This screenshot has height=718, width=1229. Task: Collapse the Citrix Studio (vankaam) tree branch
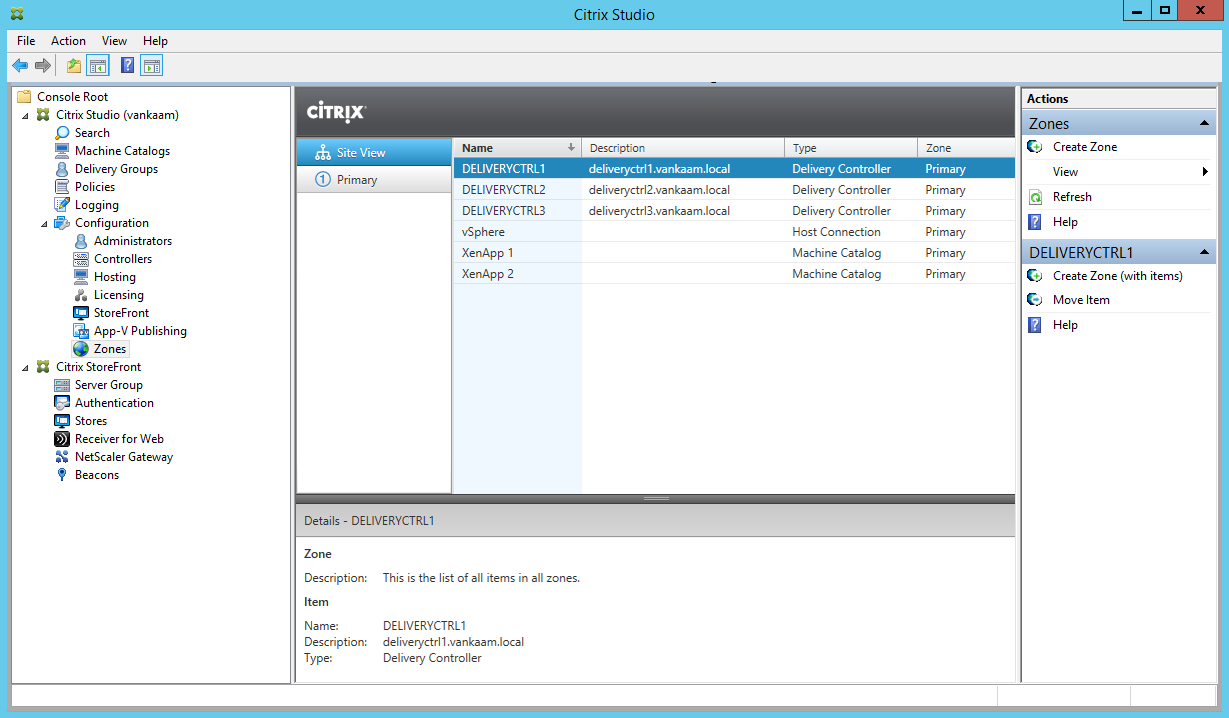(x=25, y=115)
